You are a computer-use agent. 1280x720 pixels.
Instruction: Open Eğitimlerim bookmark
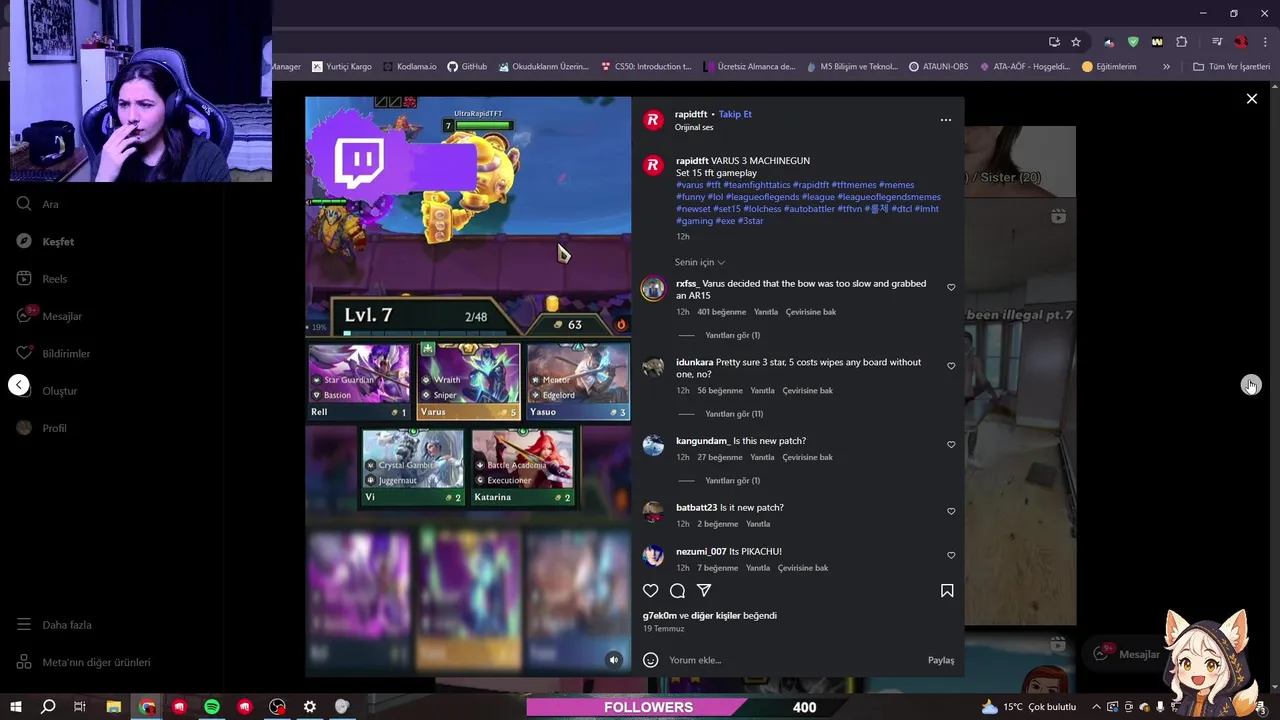(1109, 67)
